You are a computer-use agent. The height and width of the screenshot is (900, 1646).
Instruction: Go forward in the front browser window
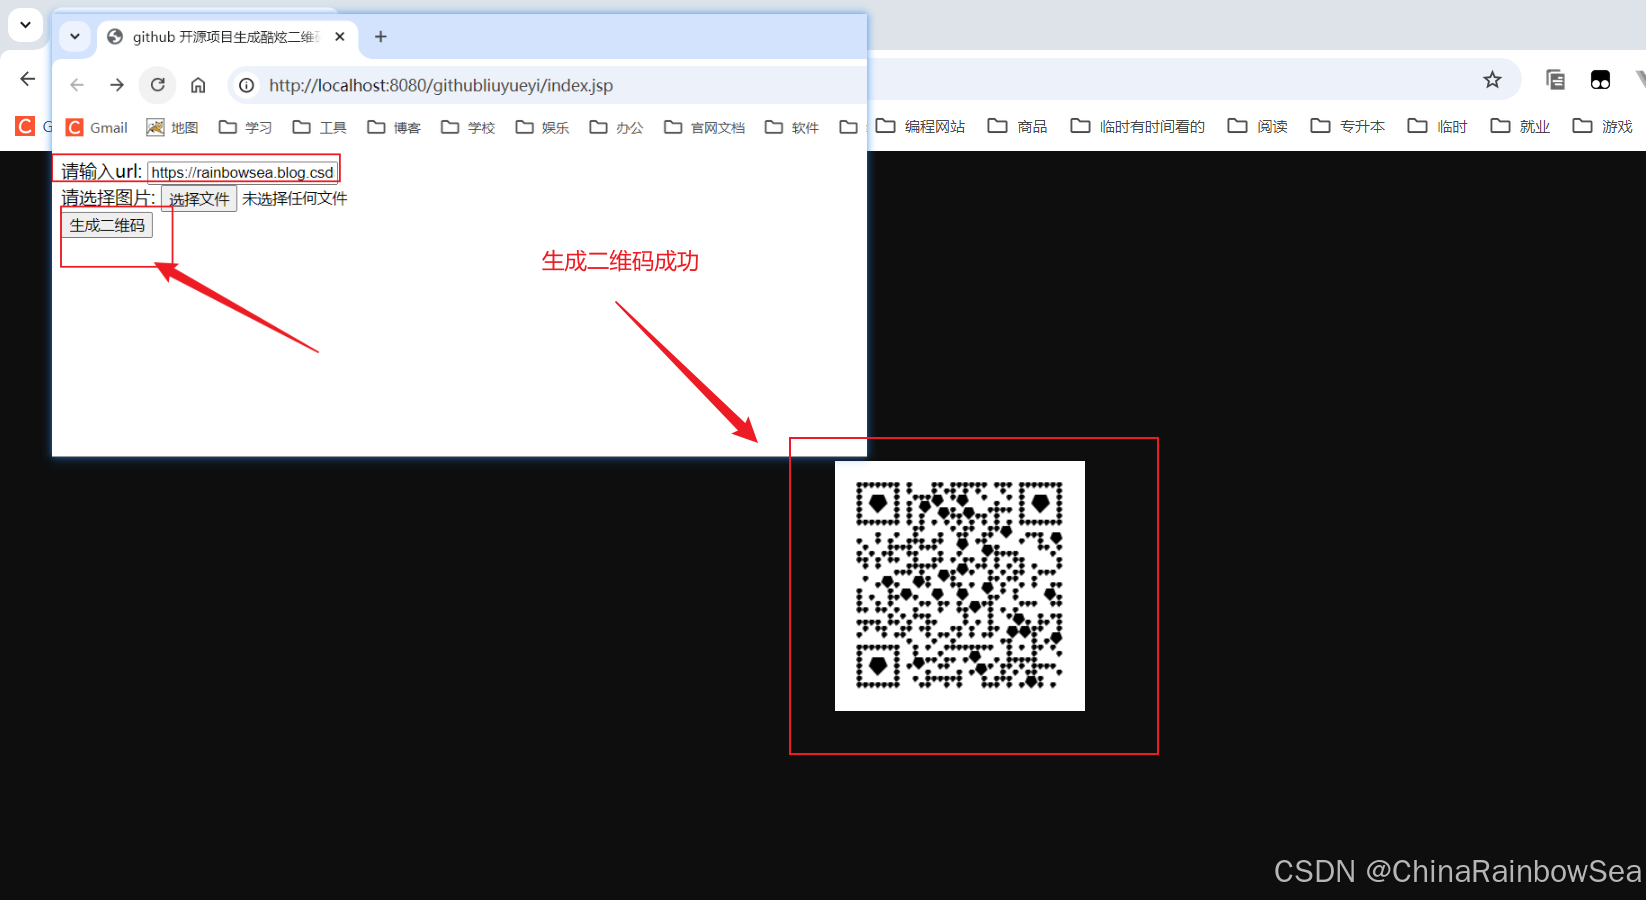point(117,85)
